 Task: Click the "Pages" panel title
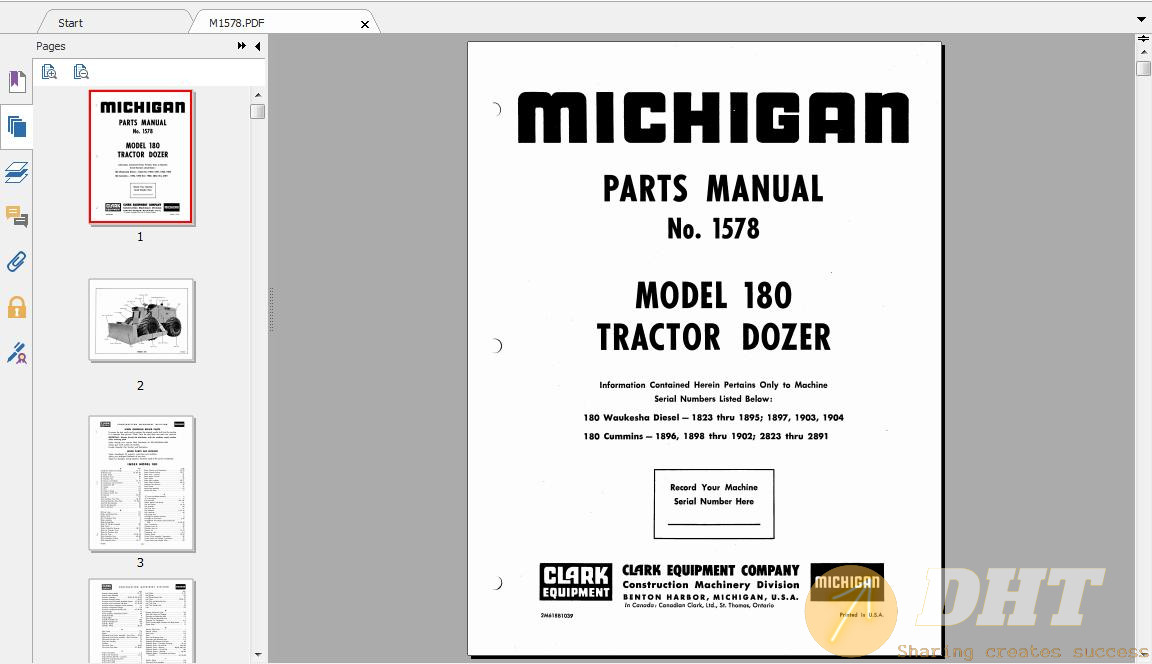pyautogui.click(x=51, y=46)
